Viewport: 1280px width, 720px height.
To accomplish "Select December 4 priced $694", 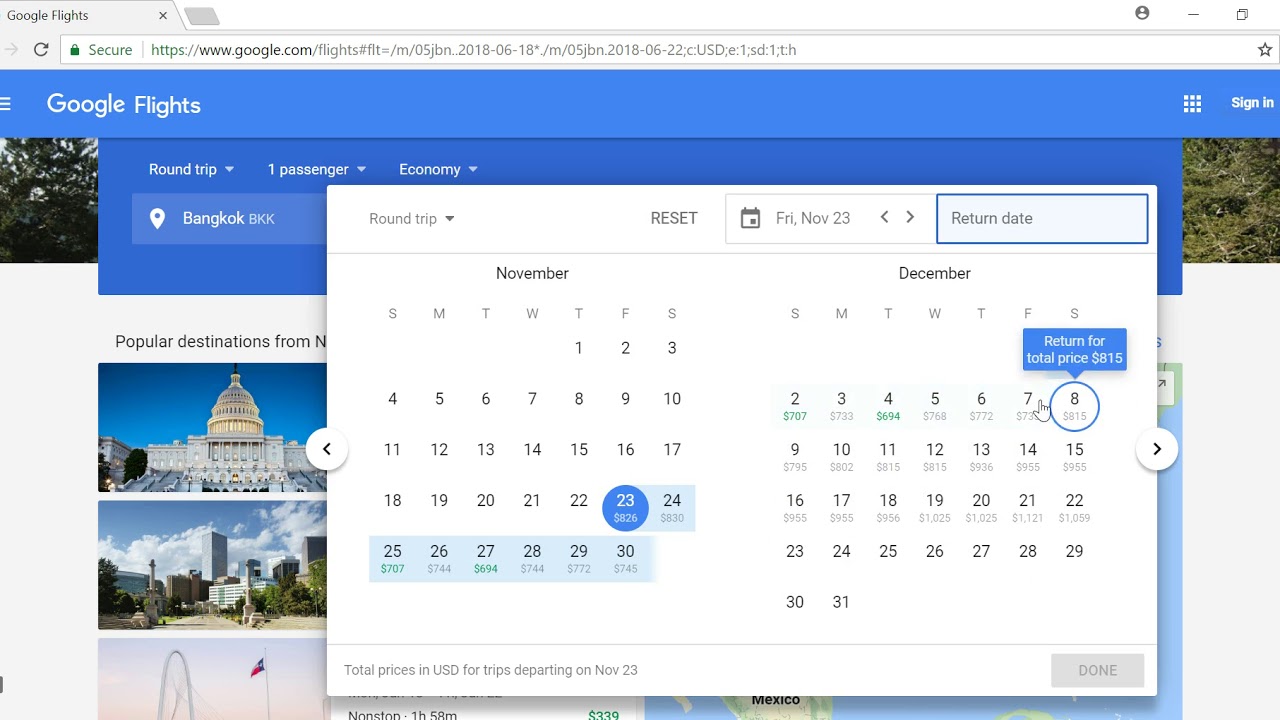I will 888,405.
